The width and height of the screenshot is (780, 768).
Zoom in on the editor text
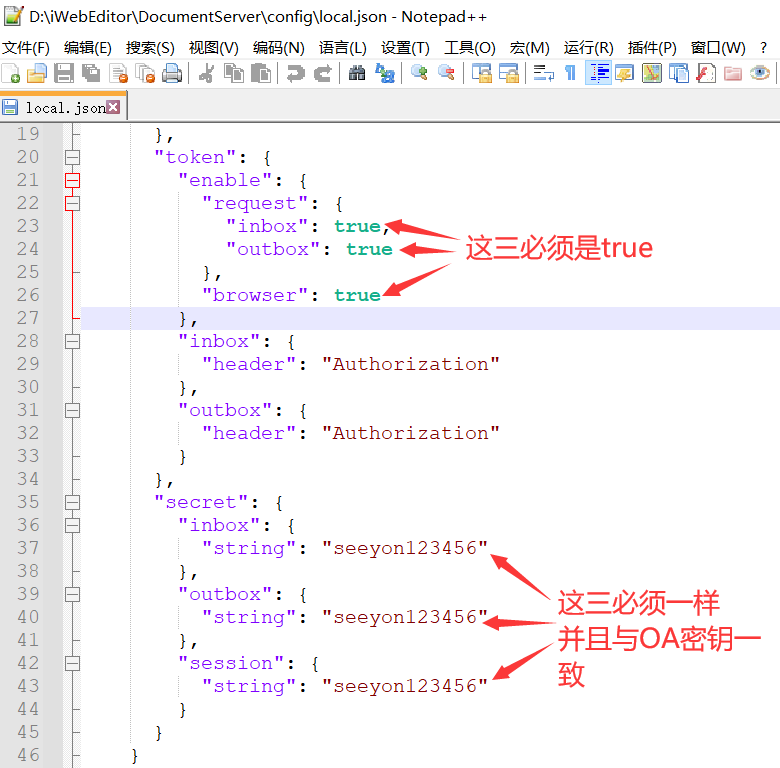pos(419,73)
